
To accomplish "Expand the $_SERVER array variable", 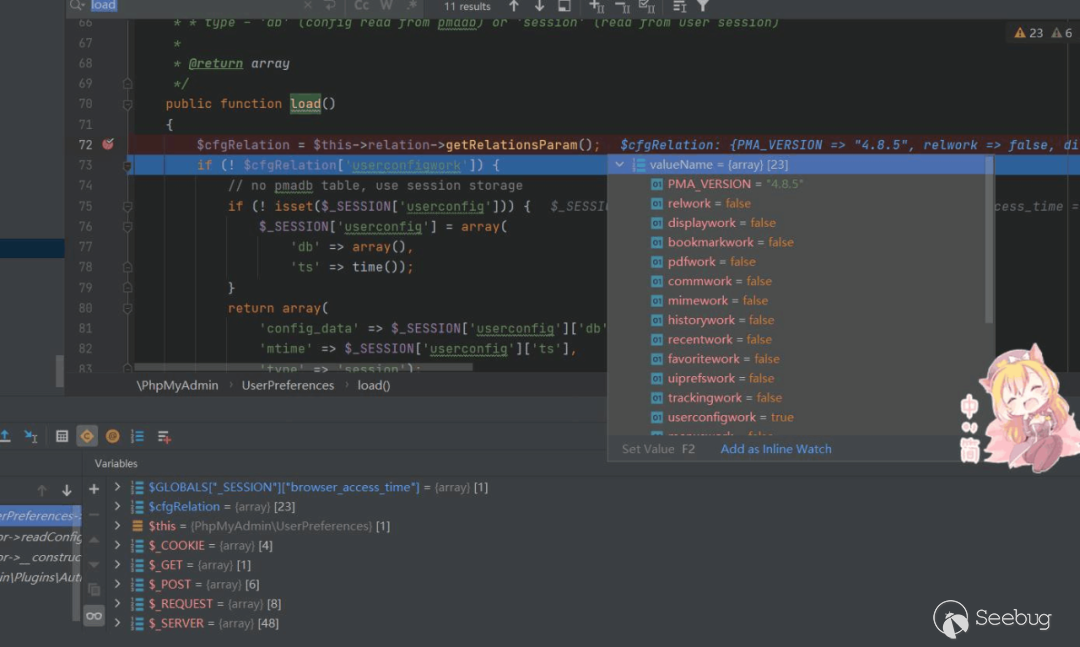I will [x=117, y=623].
